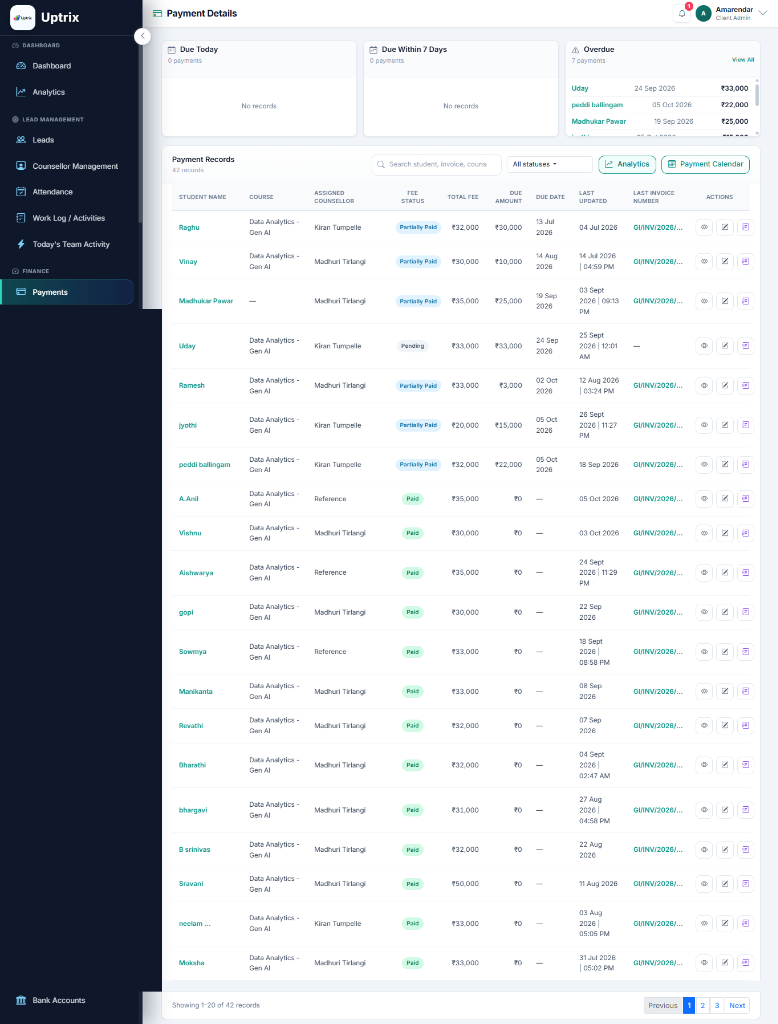View Vinay's payment details (eye icon)
Image resolution: width=778 pixels, height=1024 pixels.
[x=704, y=261]
